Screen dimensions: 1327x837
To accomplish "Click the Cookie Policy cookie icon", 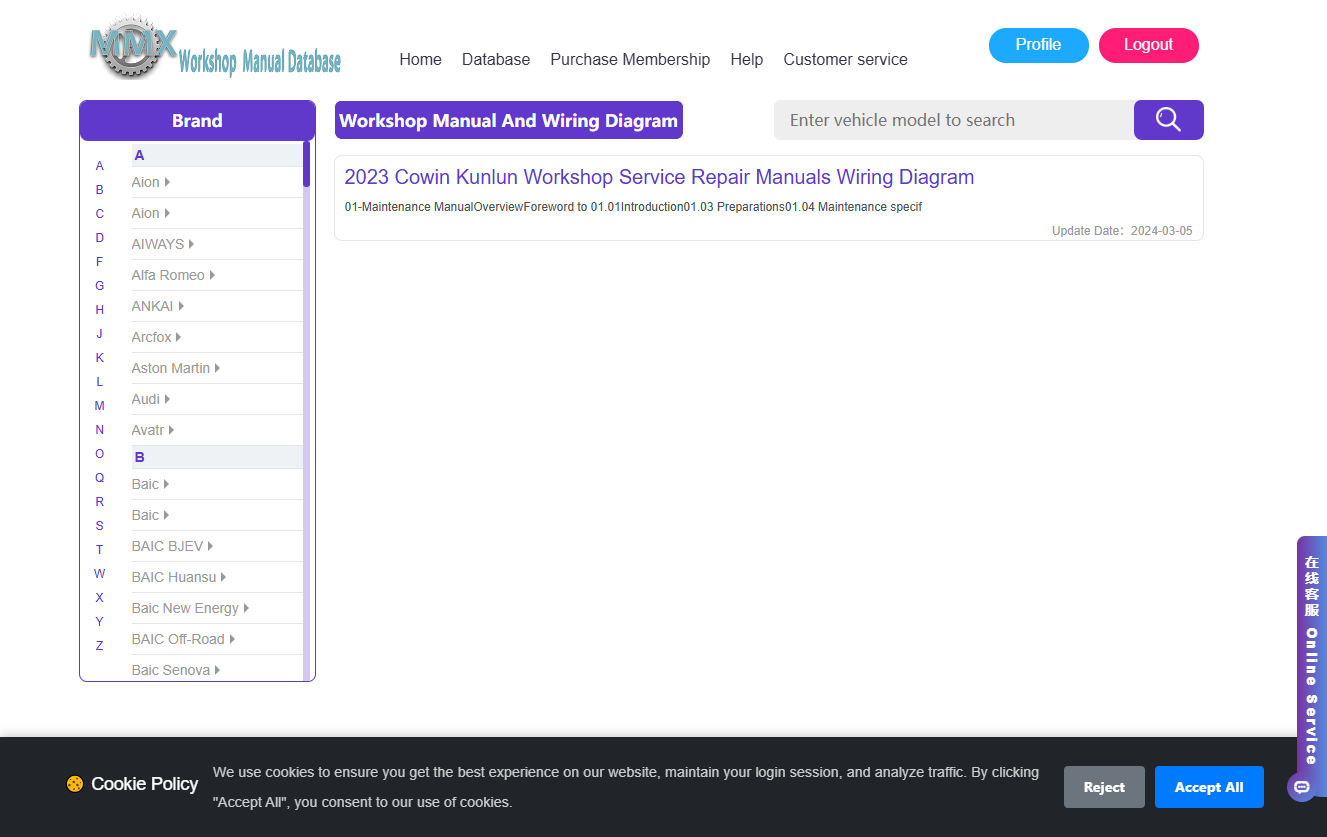I will (x=74, y=784).
